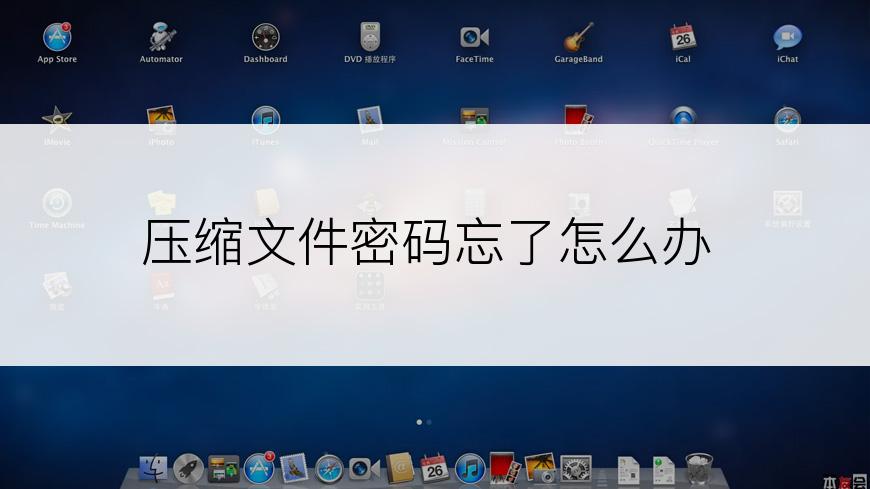This screenshot has width=870, height=489.
Task: Open QuickTime Player in Launchpad grid
Action: coord(683,119)
